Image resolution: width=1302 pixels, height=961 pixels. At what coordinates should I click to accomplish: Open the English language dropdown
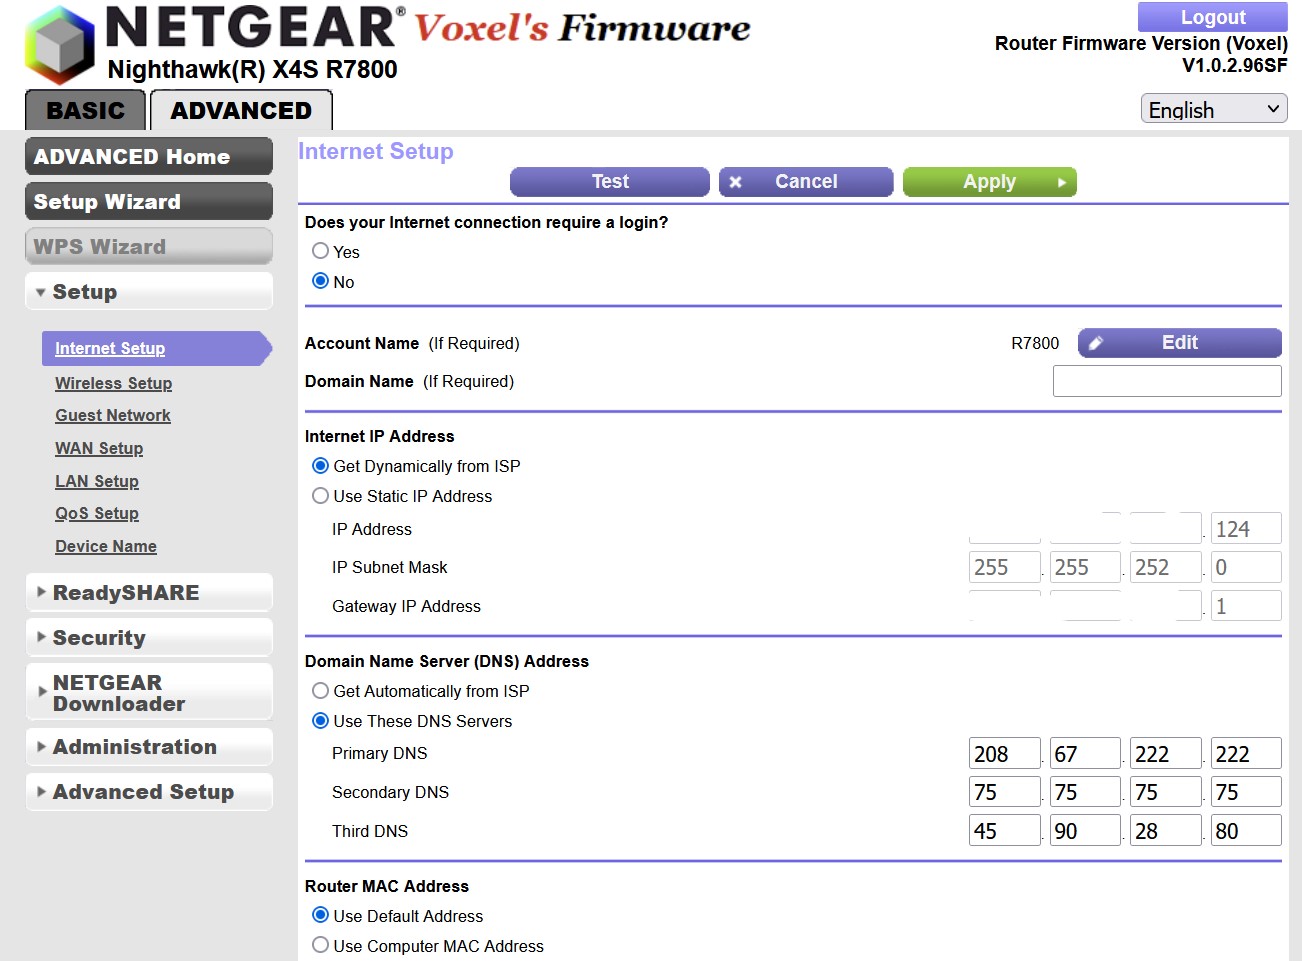1213,109
